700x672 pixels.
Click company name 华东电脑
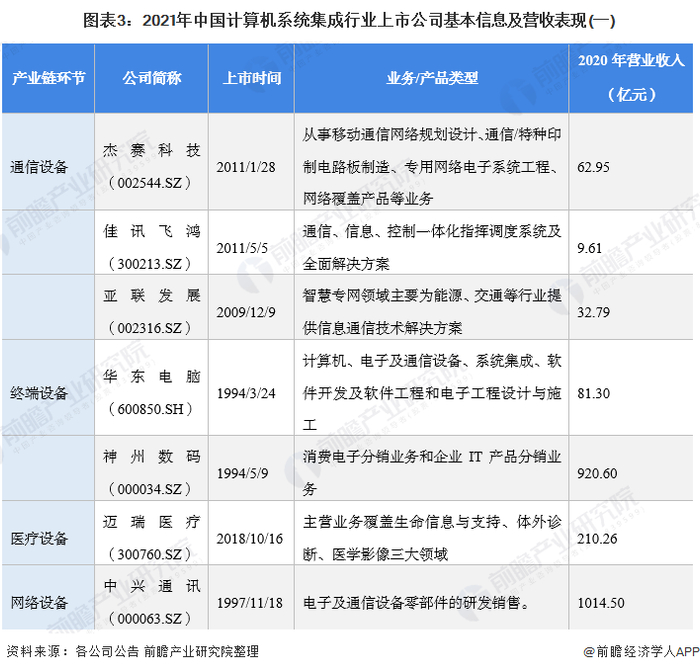click(x=152, y=376)
